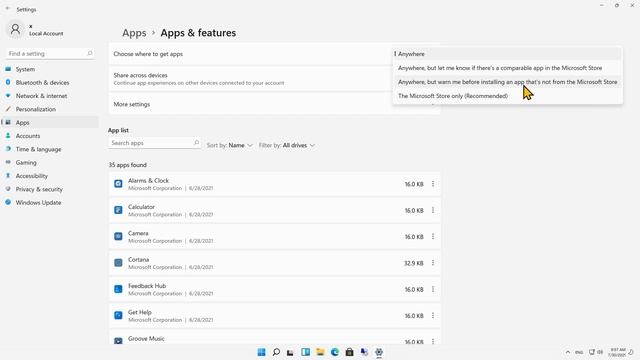Open the Sort by Name dropdown
640x360 pixels.
pos(230,145)
